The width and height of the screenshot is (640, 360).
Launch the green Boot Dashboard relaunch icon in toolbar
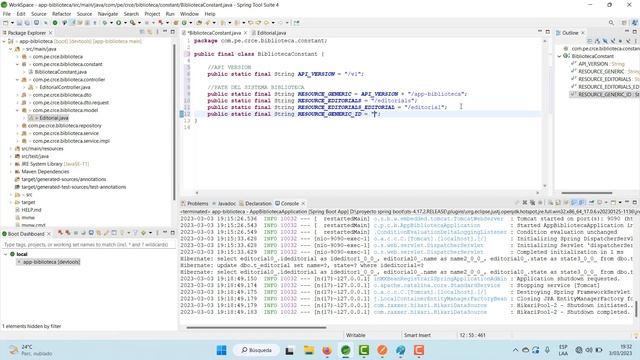tap(55, 23)
